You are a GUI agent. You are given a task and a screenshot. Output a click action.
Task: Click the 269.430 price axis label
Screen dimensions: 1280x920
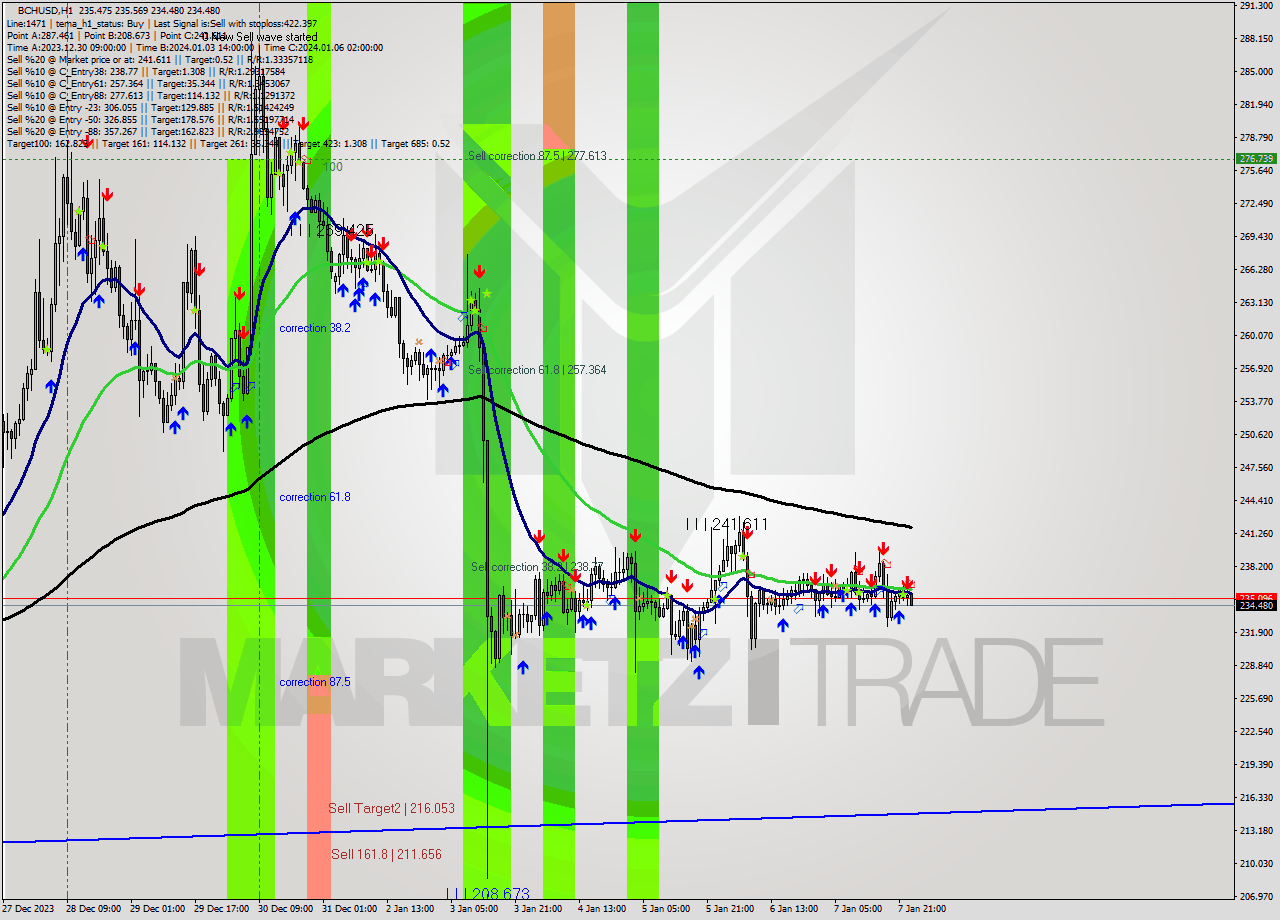[1256, 236]
